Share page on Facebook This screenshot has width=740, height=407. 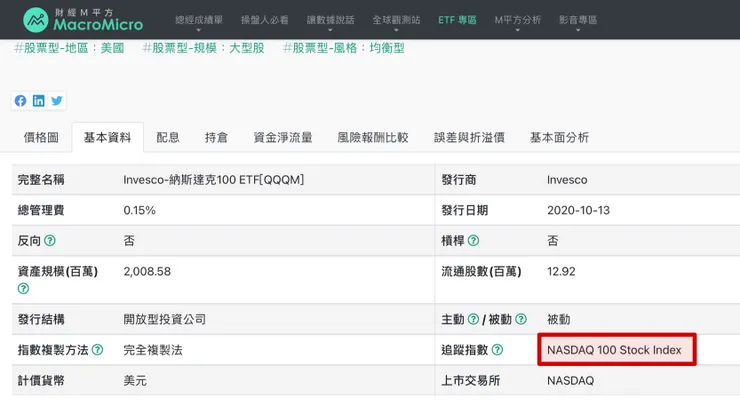click(20, 101)
